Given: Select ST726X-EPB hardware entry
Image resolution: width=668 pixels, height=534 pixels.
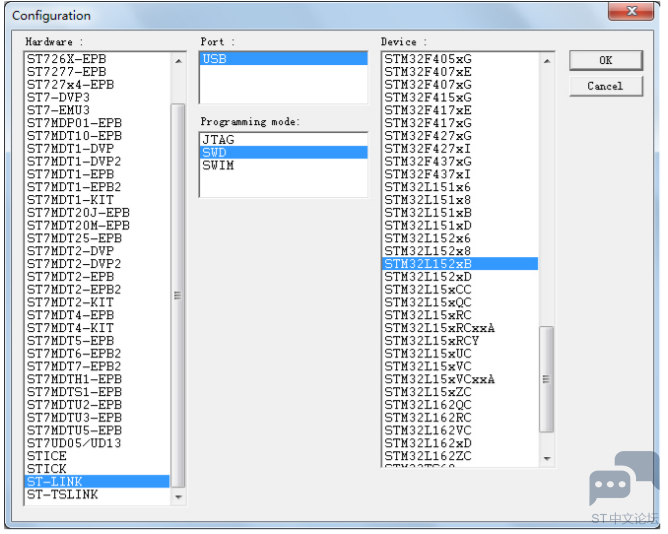Looking at the screenshot, I should tap(97, 59).
